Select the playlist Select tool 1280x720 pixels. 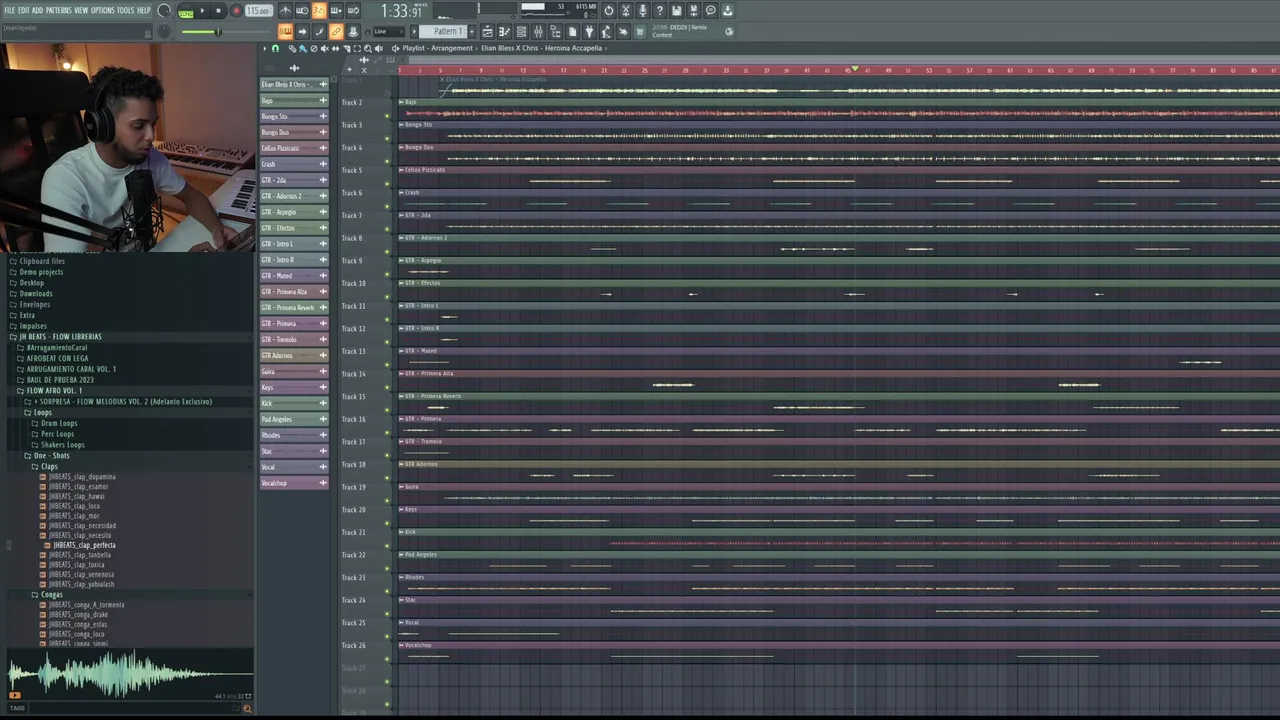(357, 48)
